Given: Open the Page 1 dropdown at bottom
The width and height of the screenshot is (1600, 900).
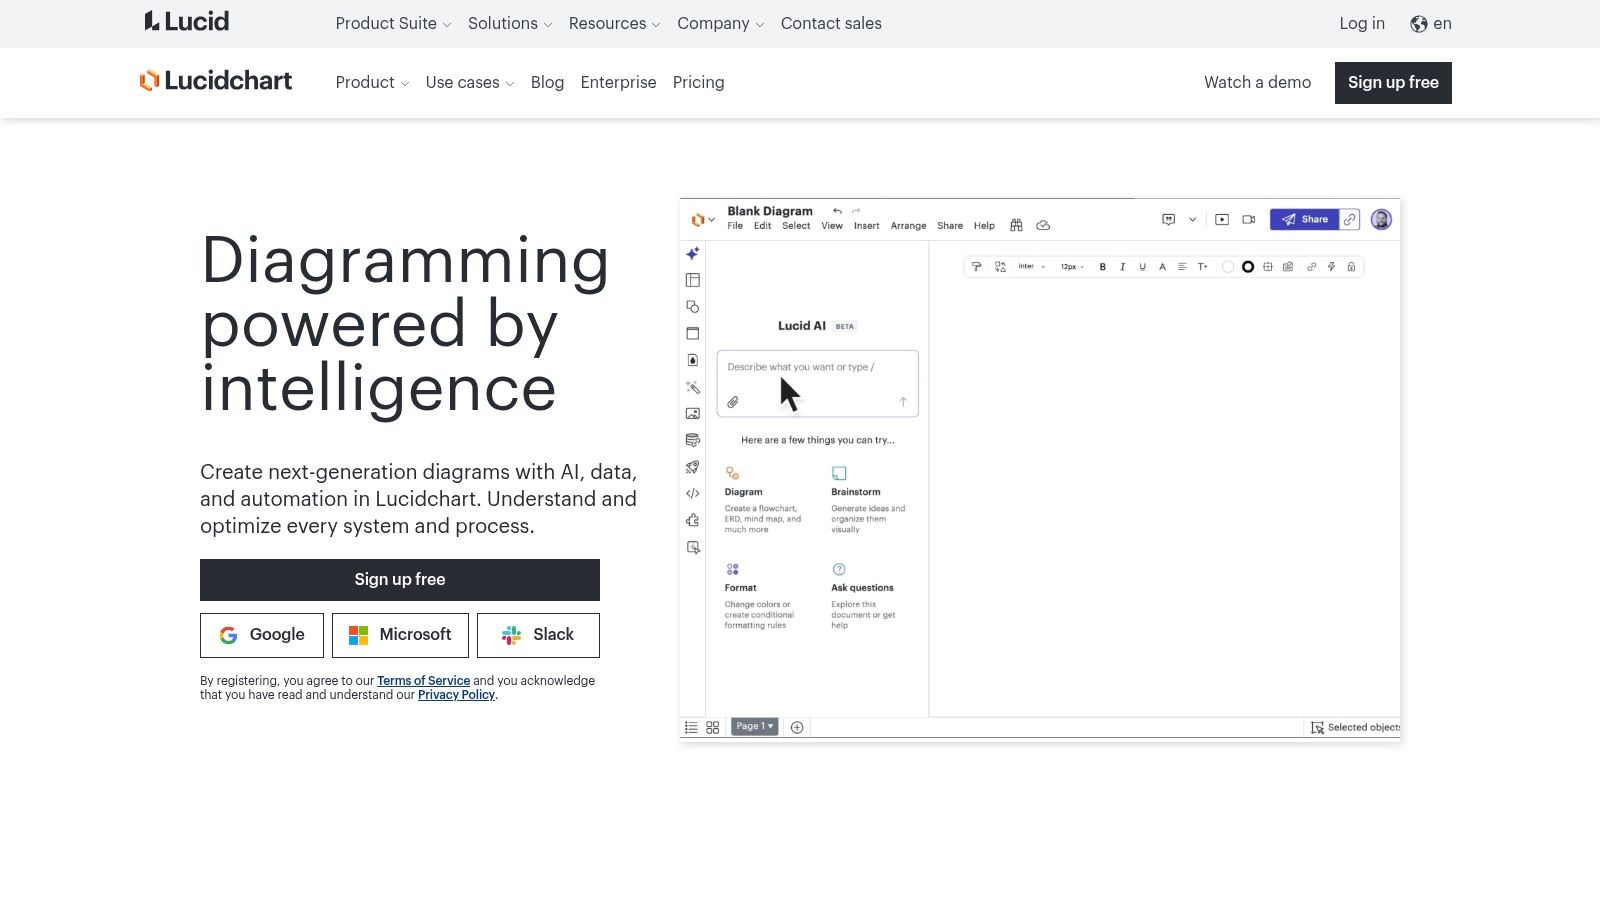Looking at the screenshot, I should tap(754, 726).
